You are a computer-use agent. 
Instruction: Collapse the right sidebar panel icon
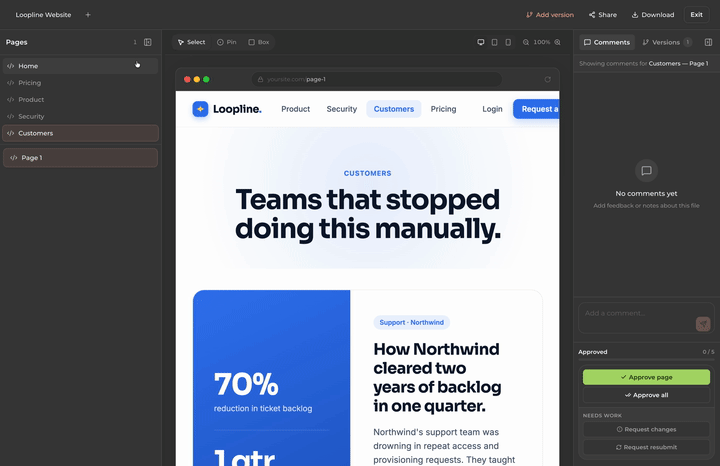click(709, 42)
